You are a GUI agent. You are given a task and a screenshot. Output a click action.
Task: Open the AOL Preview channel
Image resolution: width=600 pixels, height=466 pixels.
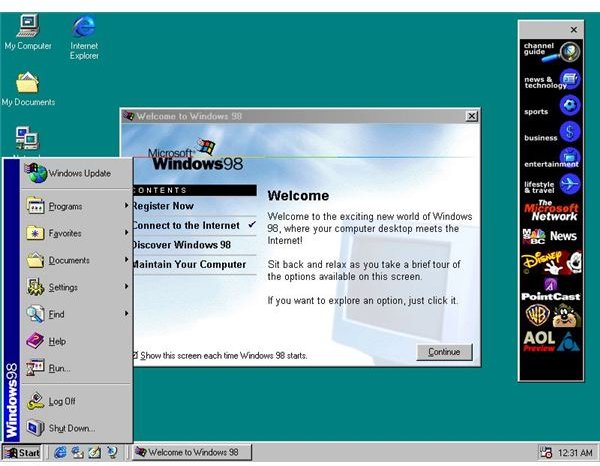point(551,342)
